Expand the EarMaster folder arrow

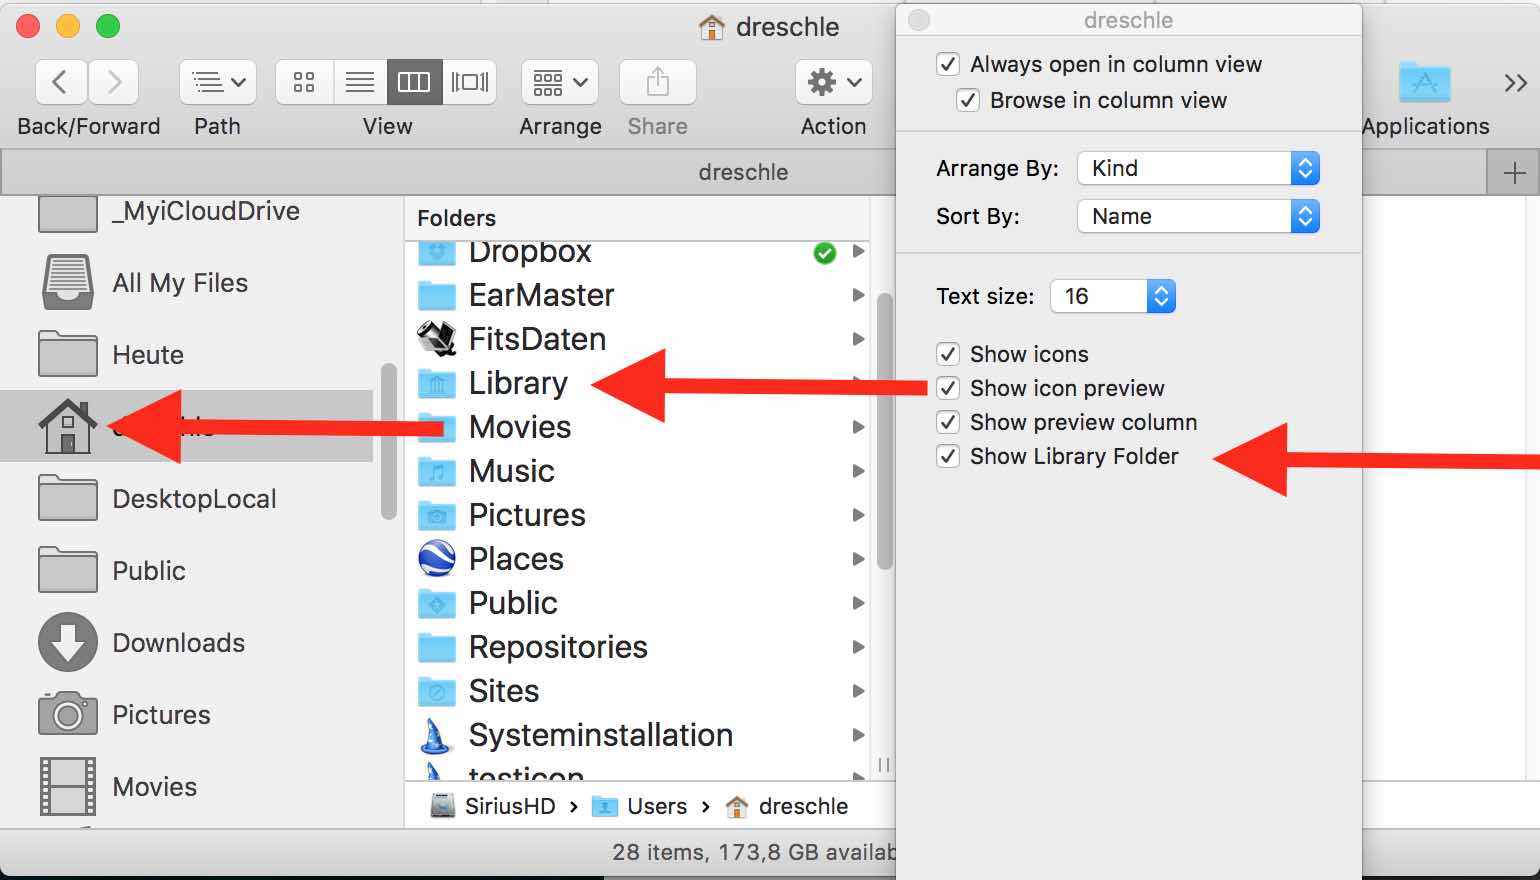(858, 295)
